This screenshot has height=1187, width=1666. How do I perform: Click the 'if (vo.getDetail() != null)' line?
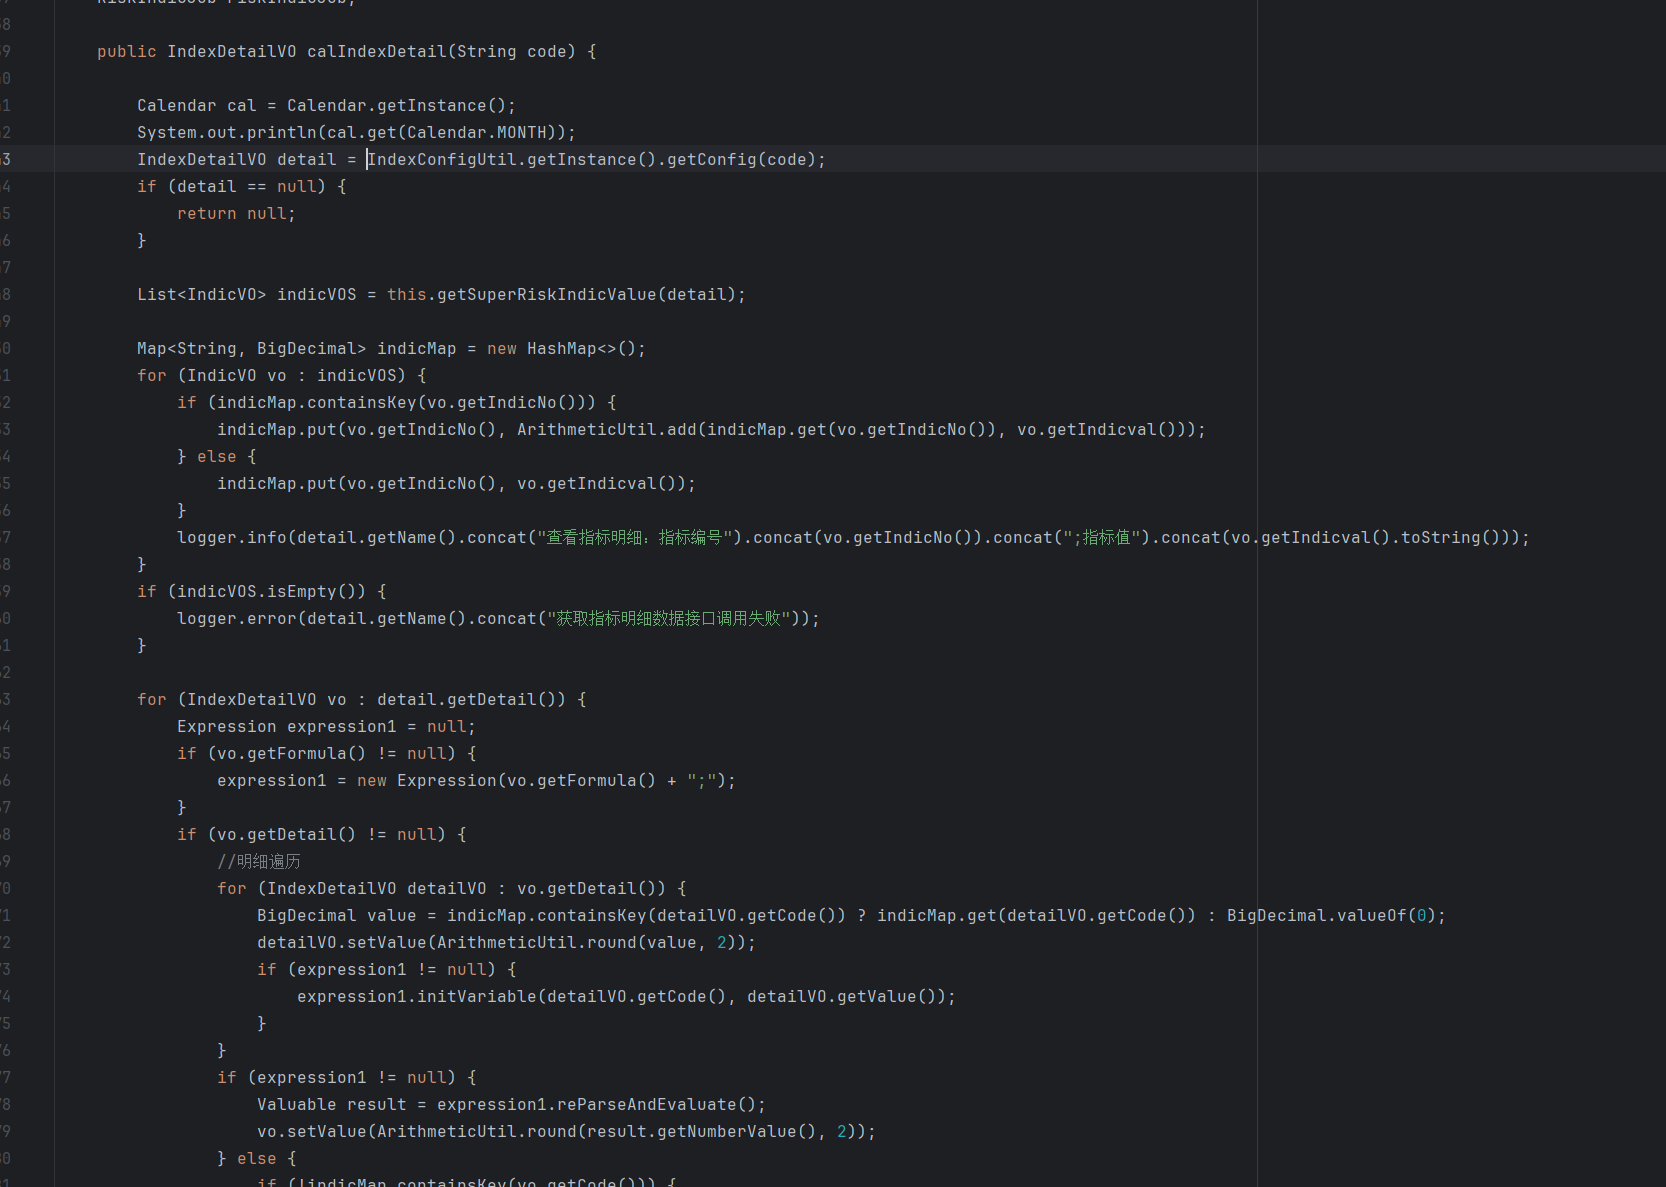(x=321, y=834)
